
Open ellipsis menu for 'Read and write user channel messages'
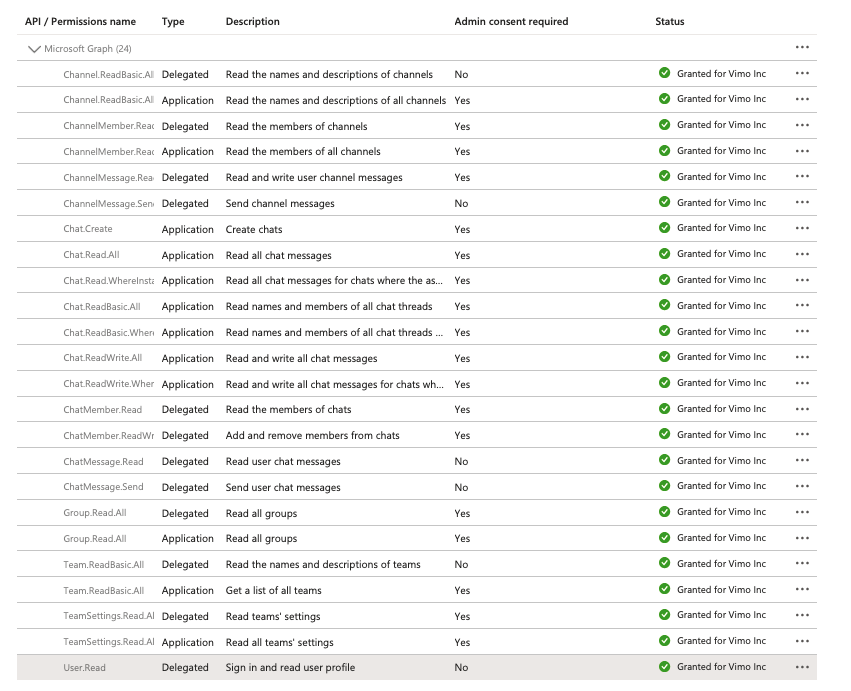802,176
